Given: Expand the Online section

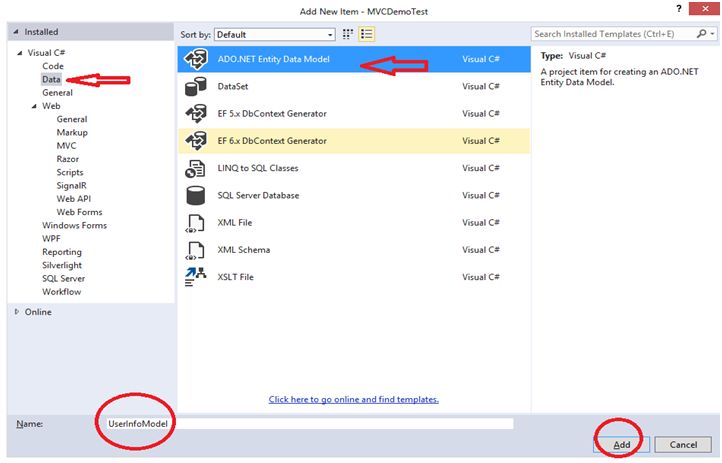Looking at the screenshot, I should [17, 312].
